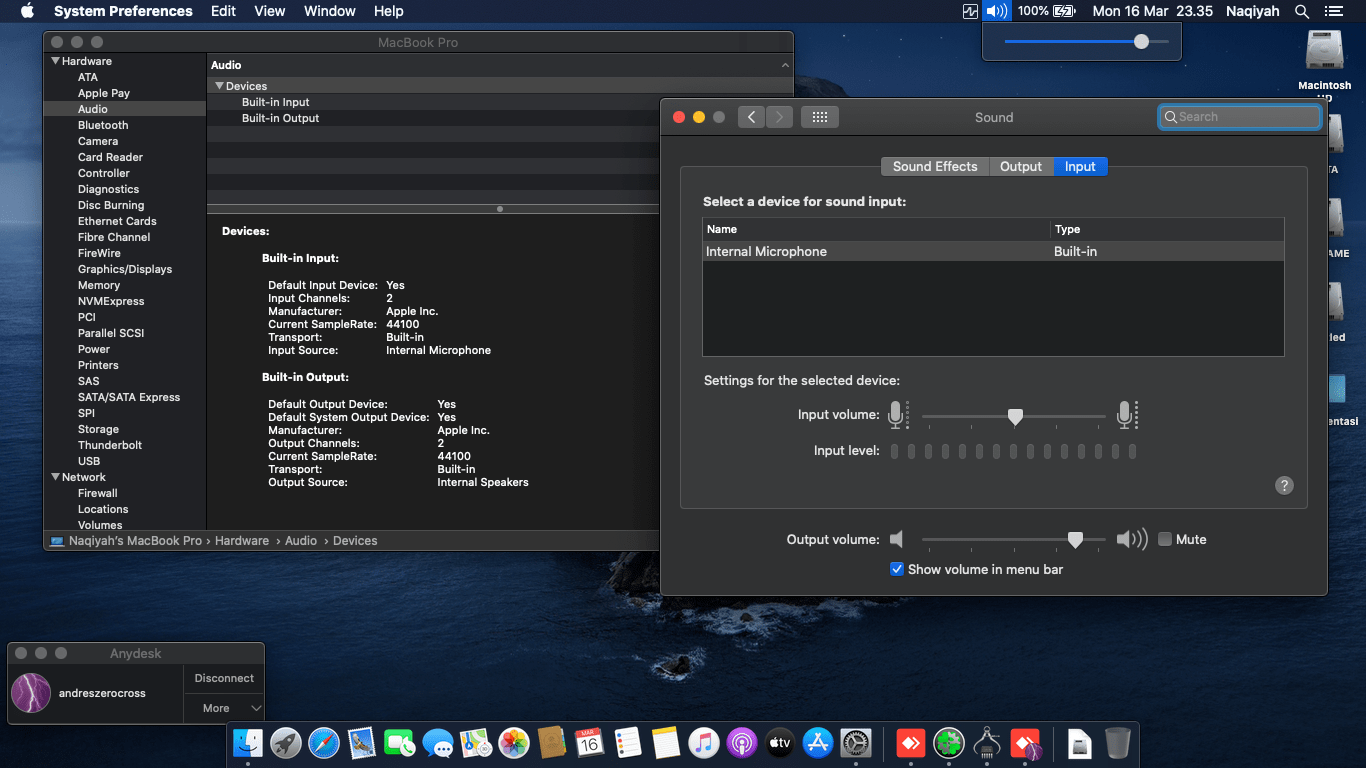
Task: Open Finder from the dock
Action: [248, 743]
